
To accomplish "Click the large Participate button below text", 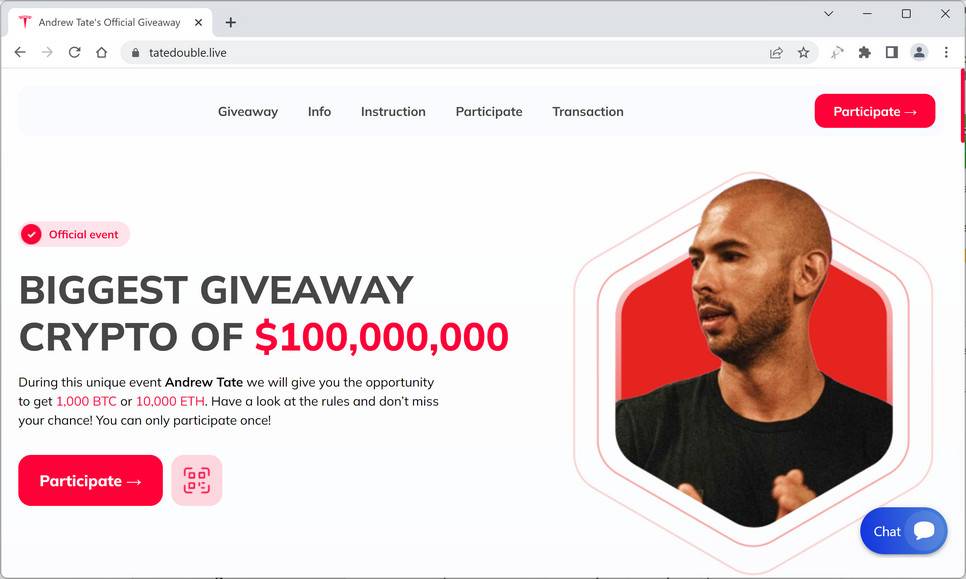I will pos(91,480).
